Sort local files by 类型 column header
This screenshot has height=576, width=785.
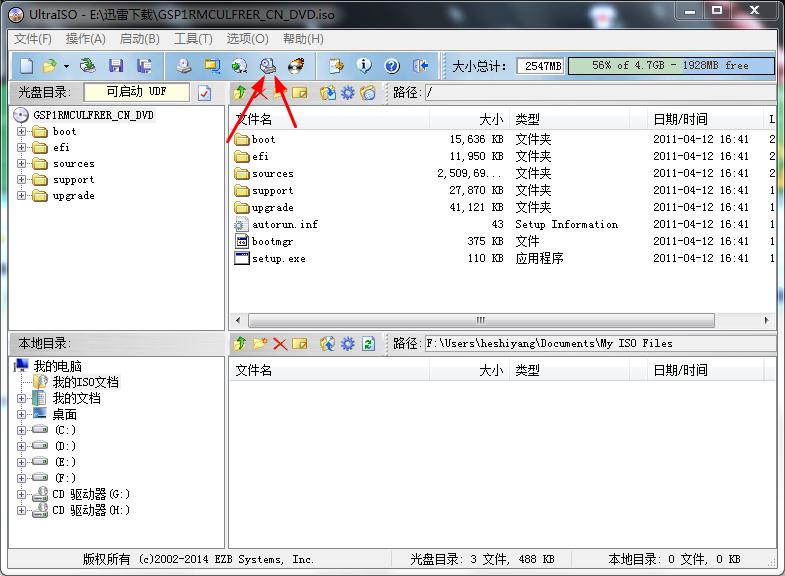click(x=570, y=371)
